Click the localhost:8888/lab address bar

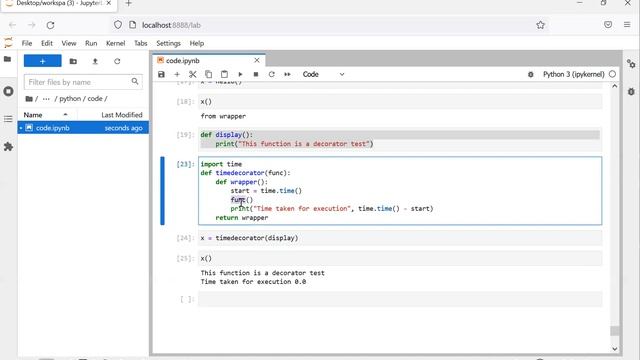tap(331, 25)
